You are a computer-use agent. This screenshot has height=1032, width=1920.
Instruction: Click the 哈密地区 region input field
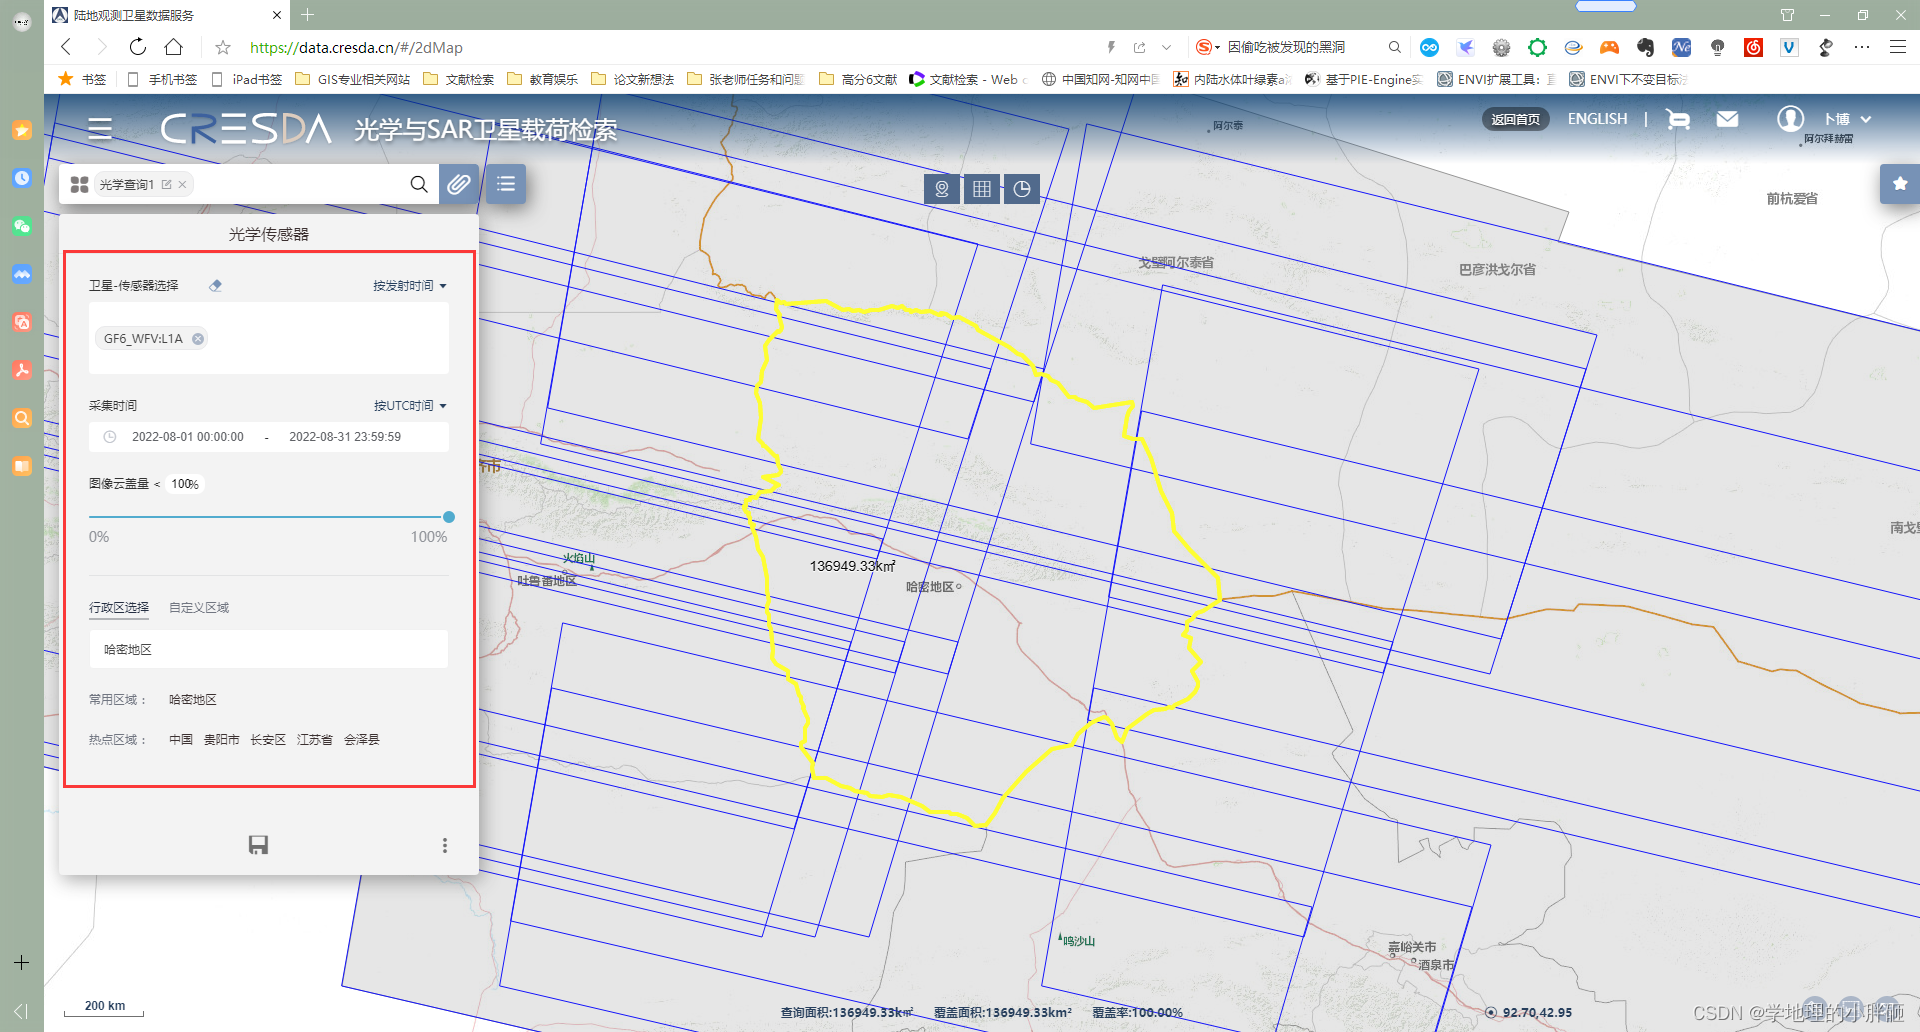268,650
